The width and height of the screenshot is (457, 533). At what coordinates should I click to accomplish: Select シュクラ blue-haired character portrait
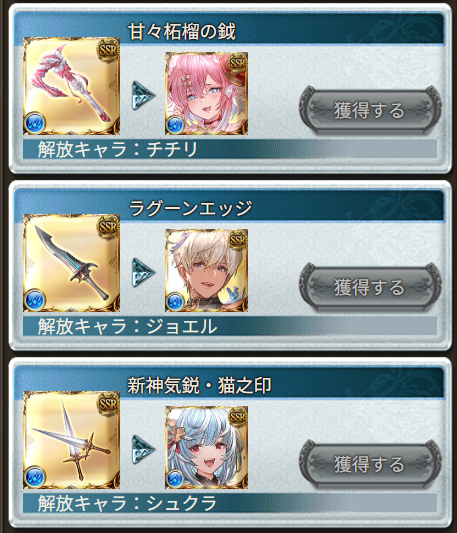206,447
